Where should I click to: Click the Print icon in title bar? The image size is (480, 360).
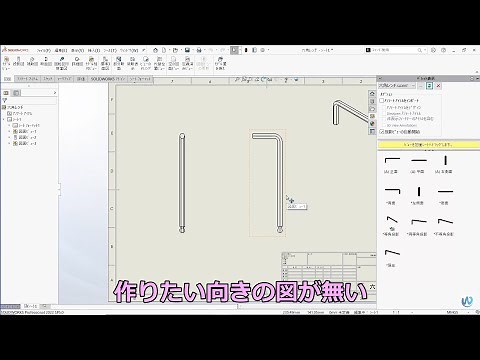pos(199,50)
